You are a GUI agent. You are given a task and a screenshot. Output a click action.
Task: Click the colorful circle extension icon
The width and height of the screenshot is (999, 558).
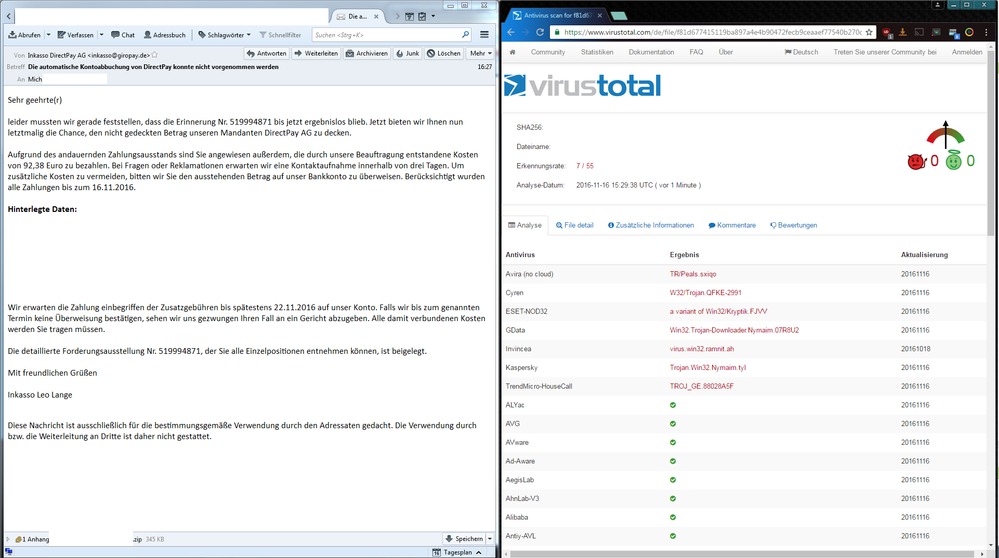point(969,32)
